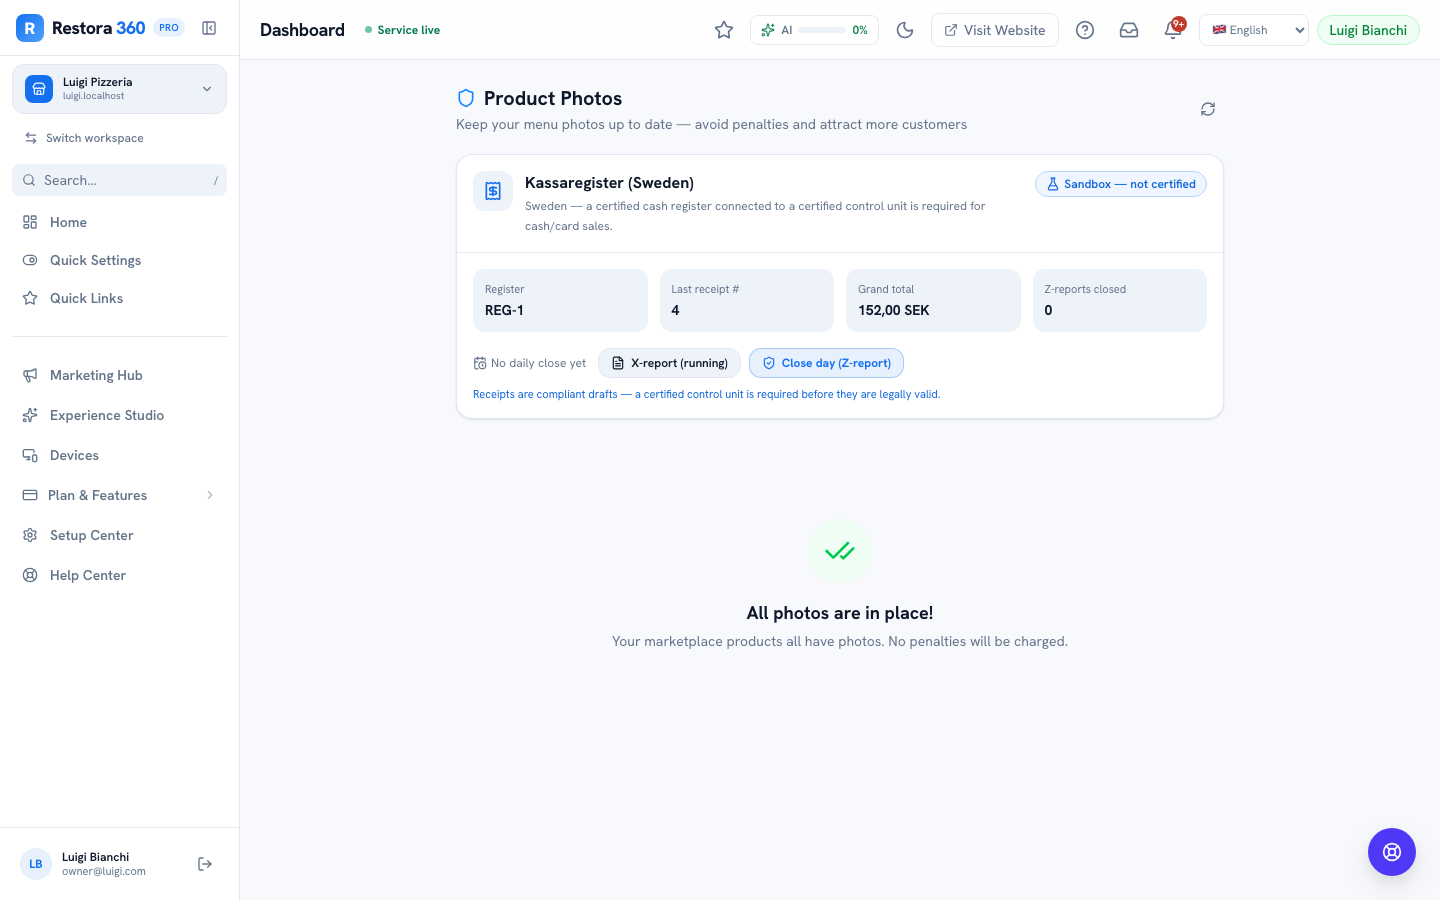The height and width of the screenshot is (900, 1440).
Task: Click the favorite star icon in the header
Action: click(x=724, y=30)
